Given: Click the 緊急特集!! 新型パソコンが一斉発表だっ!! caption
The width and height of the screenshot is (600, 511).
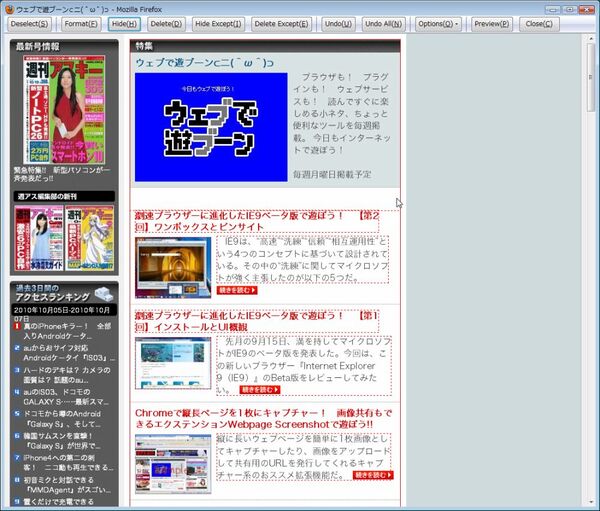Looking at the screenshot, I should (62, 174).
